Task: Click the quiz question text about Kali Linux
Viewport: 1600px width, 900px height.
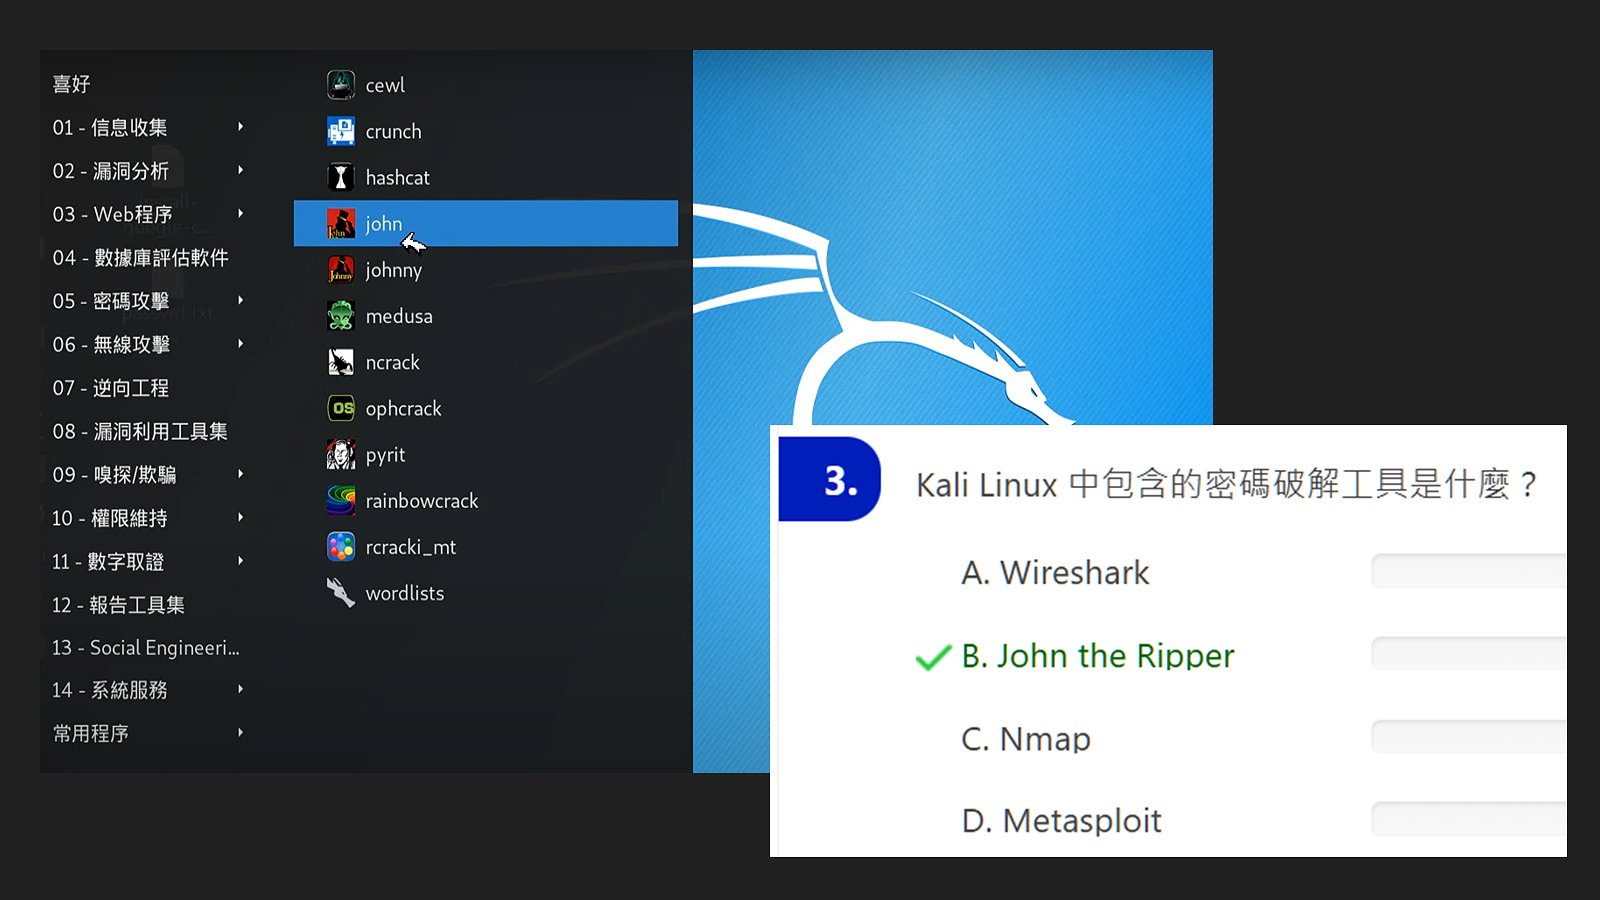Action: click(1227, 485)
